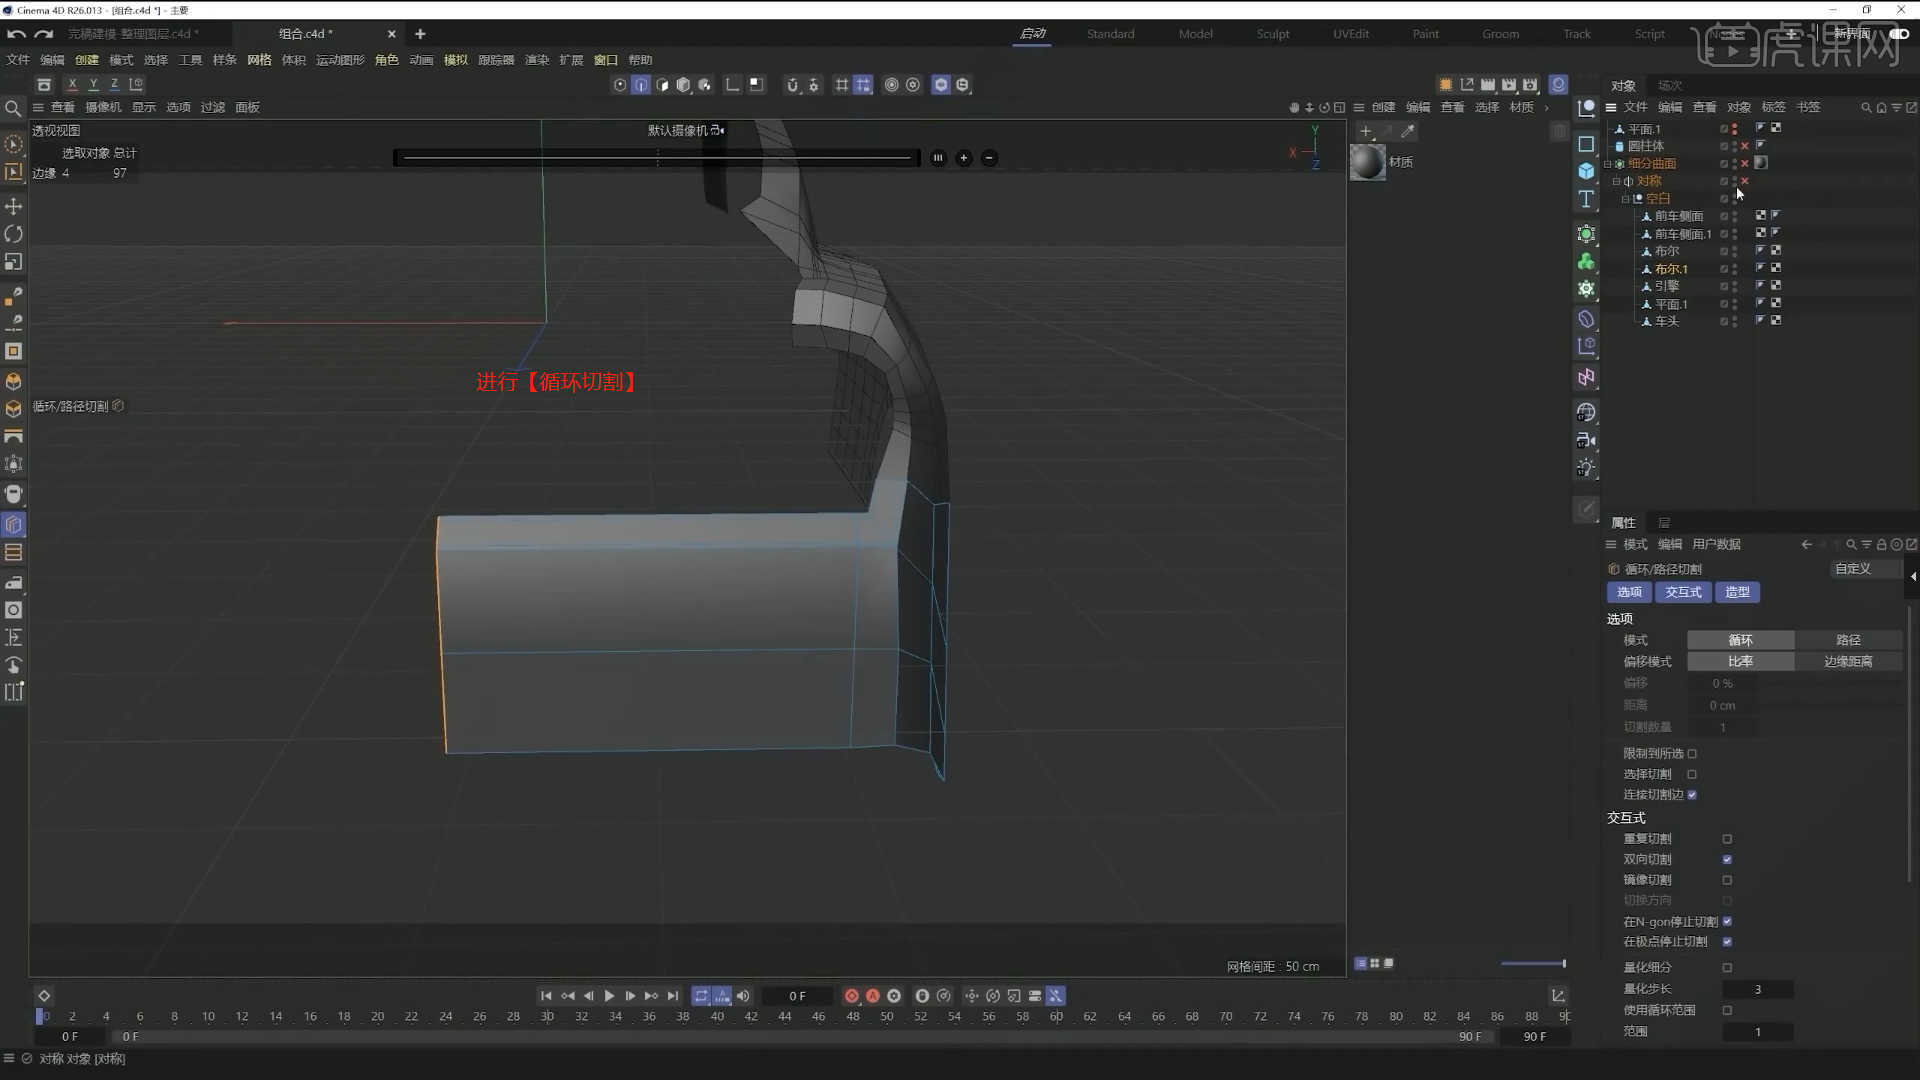Select the Scale tool in left toolbar
Image resolution: width=1920 pixels, height=1080 pixels.
click(x=14, y=262)
